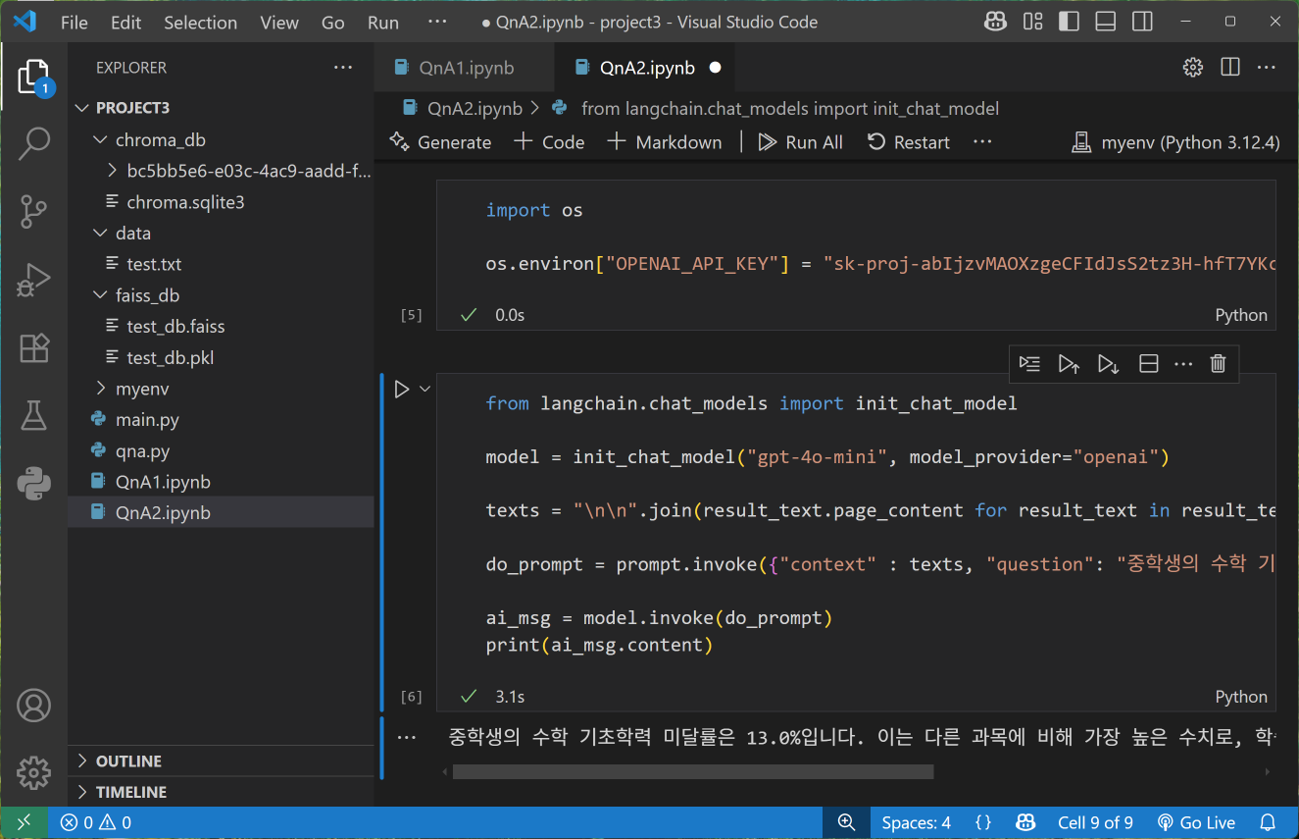Open test.txt in Explorer

click(221, 264)
